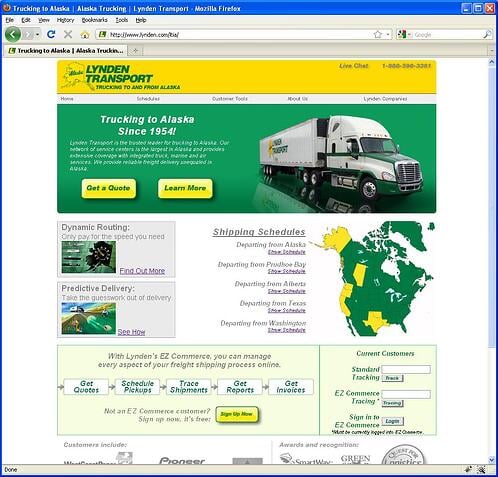This screenshot has width=498, height=477.
Task: Click the Get Invoices step box
Action: pos(291,387)
